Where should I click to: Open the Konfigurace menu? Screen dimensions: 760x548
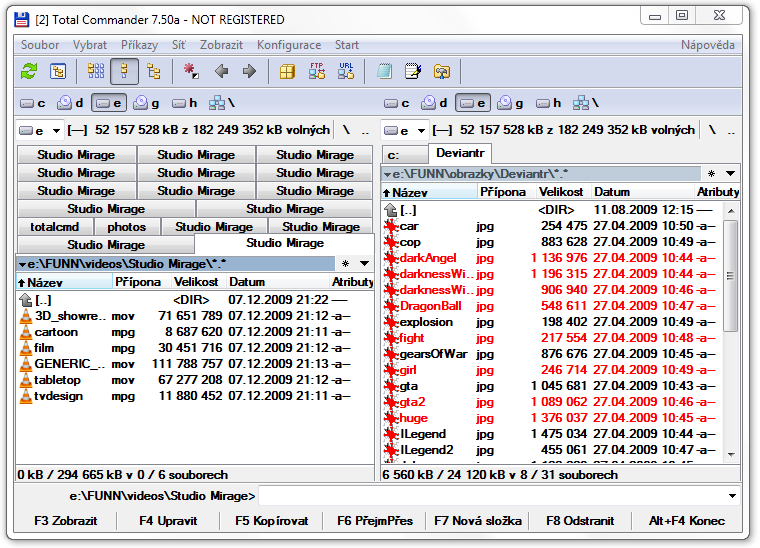289,45
